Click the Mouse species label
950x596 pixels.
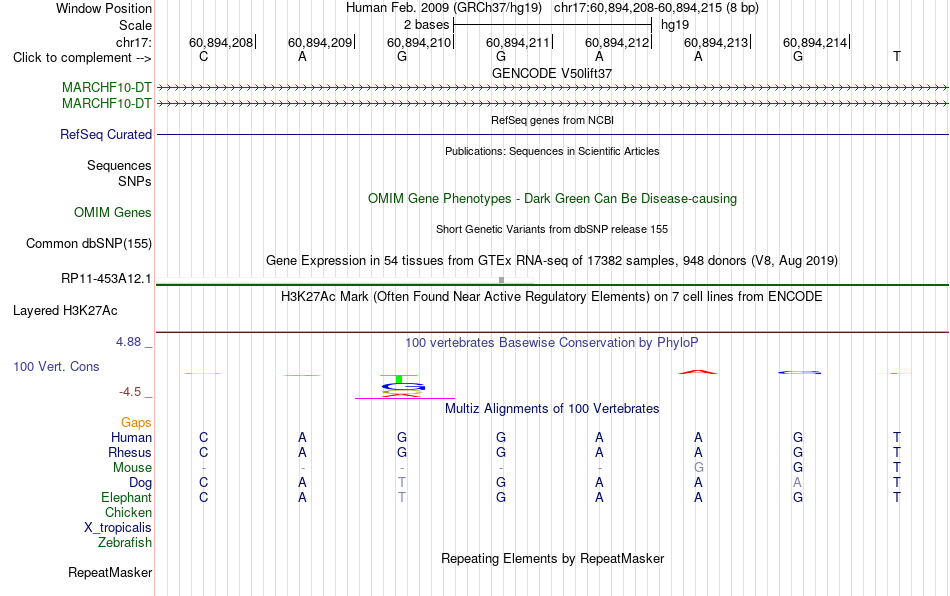[x=133, y=468]
